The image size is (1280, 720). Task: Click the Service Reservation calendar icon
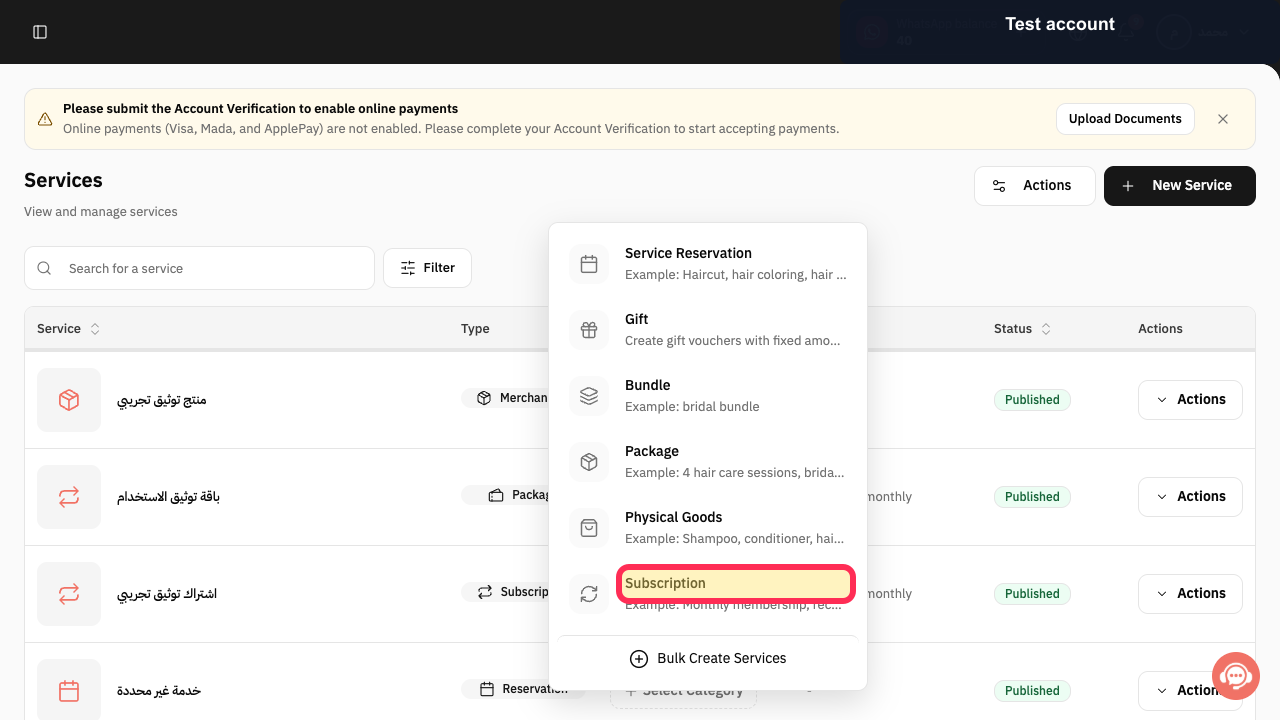click(x=589, y=264)
